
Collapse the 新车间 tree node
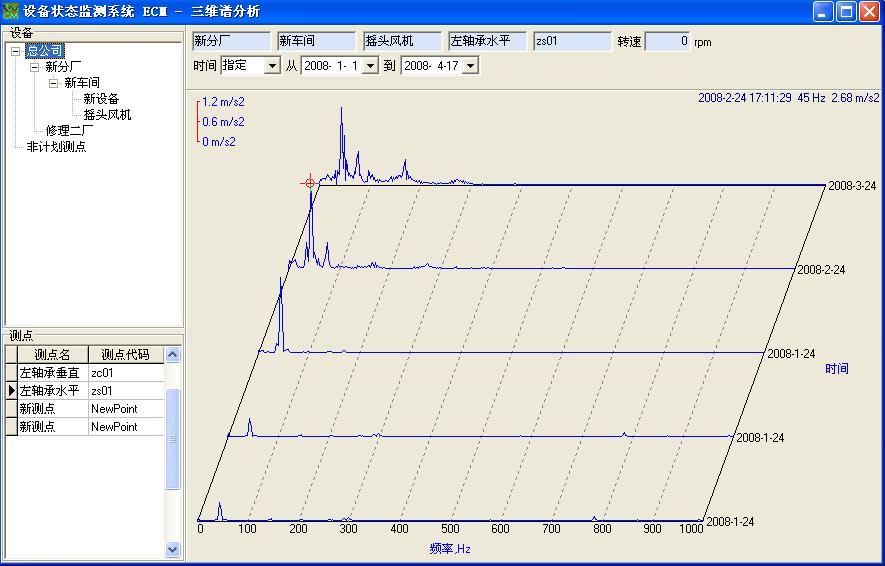point(54,83)
